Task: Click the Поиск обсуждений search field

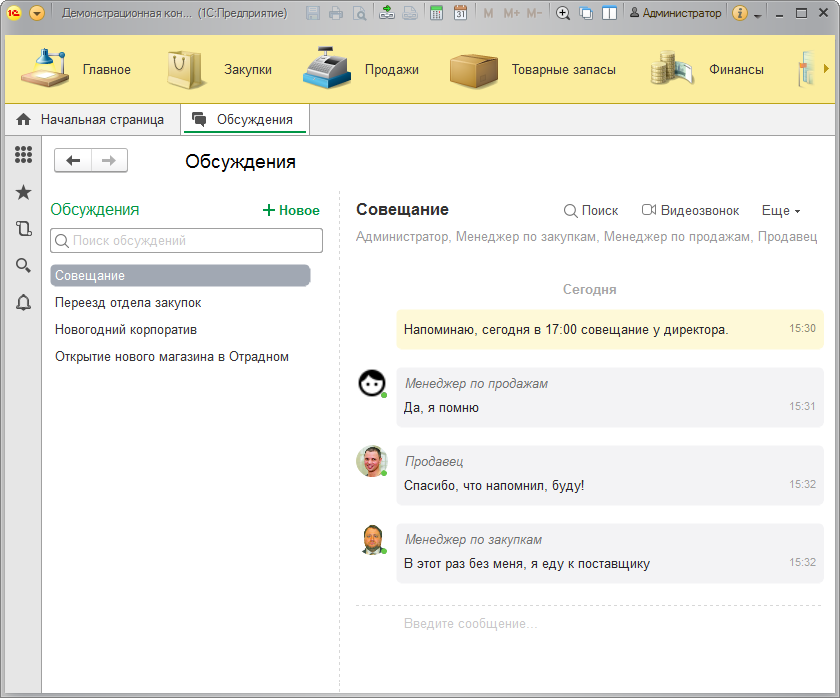Action: (x=187, y=240)
